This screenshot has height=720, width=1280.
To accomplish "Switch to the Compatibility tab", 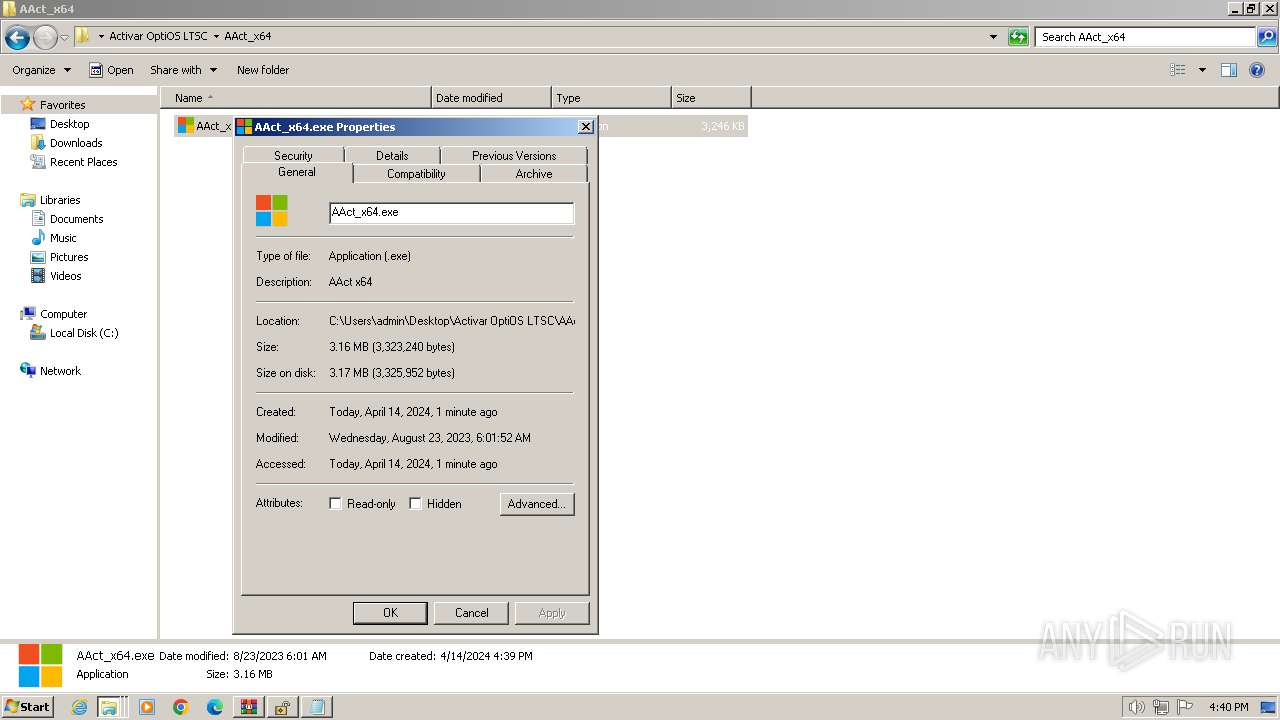I will coord(416,174).
